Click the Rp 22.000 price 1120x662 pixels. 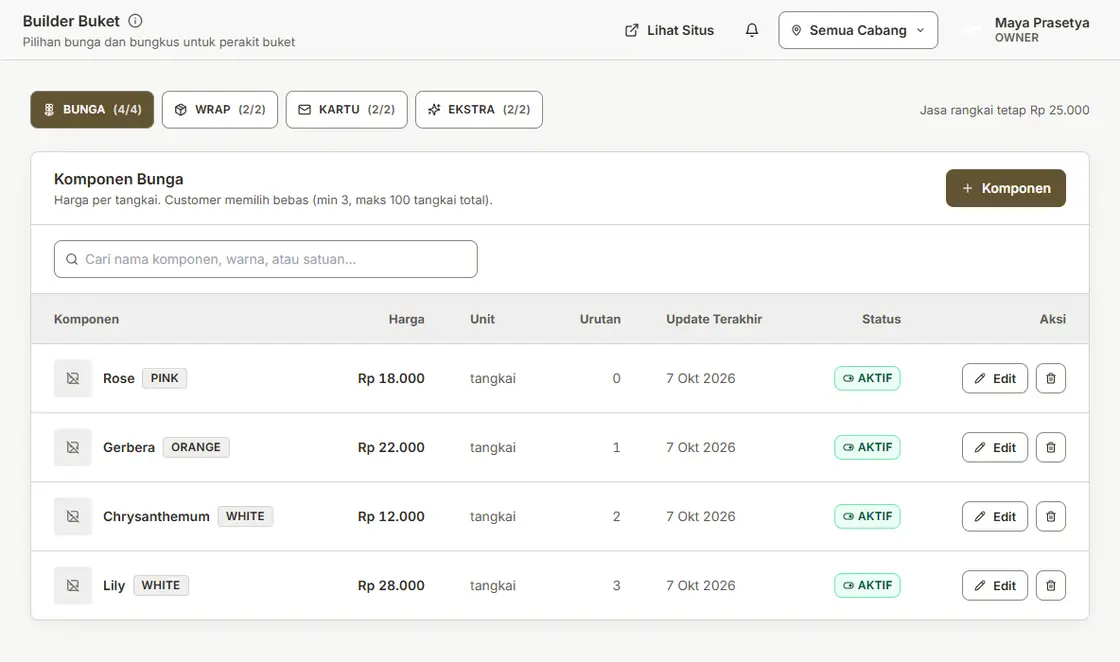click(391, 448)
